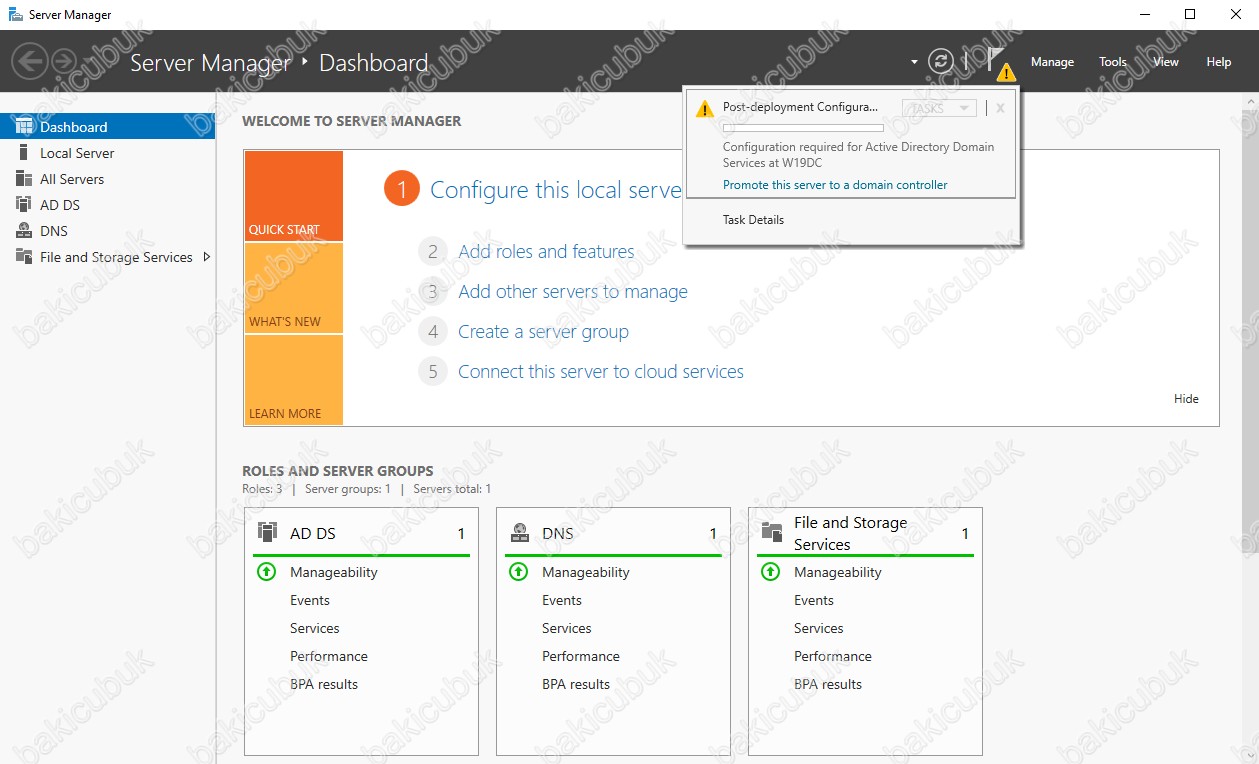The height and width of the screenshot is (764, 1259).
Task: Click File and Storage Services tile icon
Action: point(771,532)
